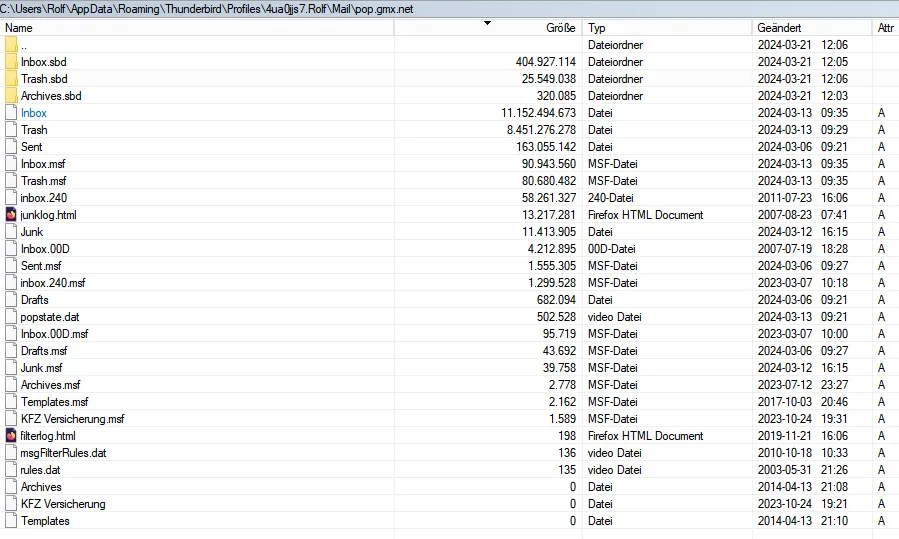The width and height of the screenshot is (899, 539).
Task: Click the file icon of inbox.240.msf
Action: (11, 283)
